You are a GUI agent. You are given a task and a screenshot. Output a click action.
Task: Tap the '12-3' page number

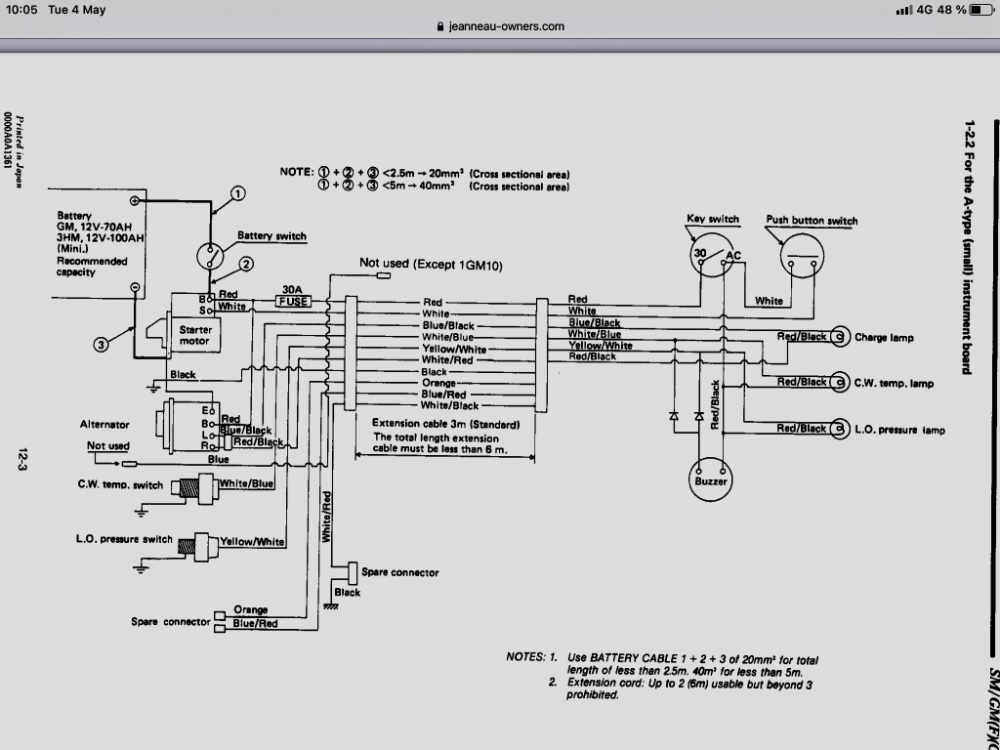(x=23, y=459)
